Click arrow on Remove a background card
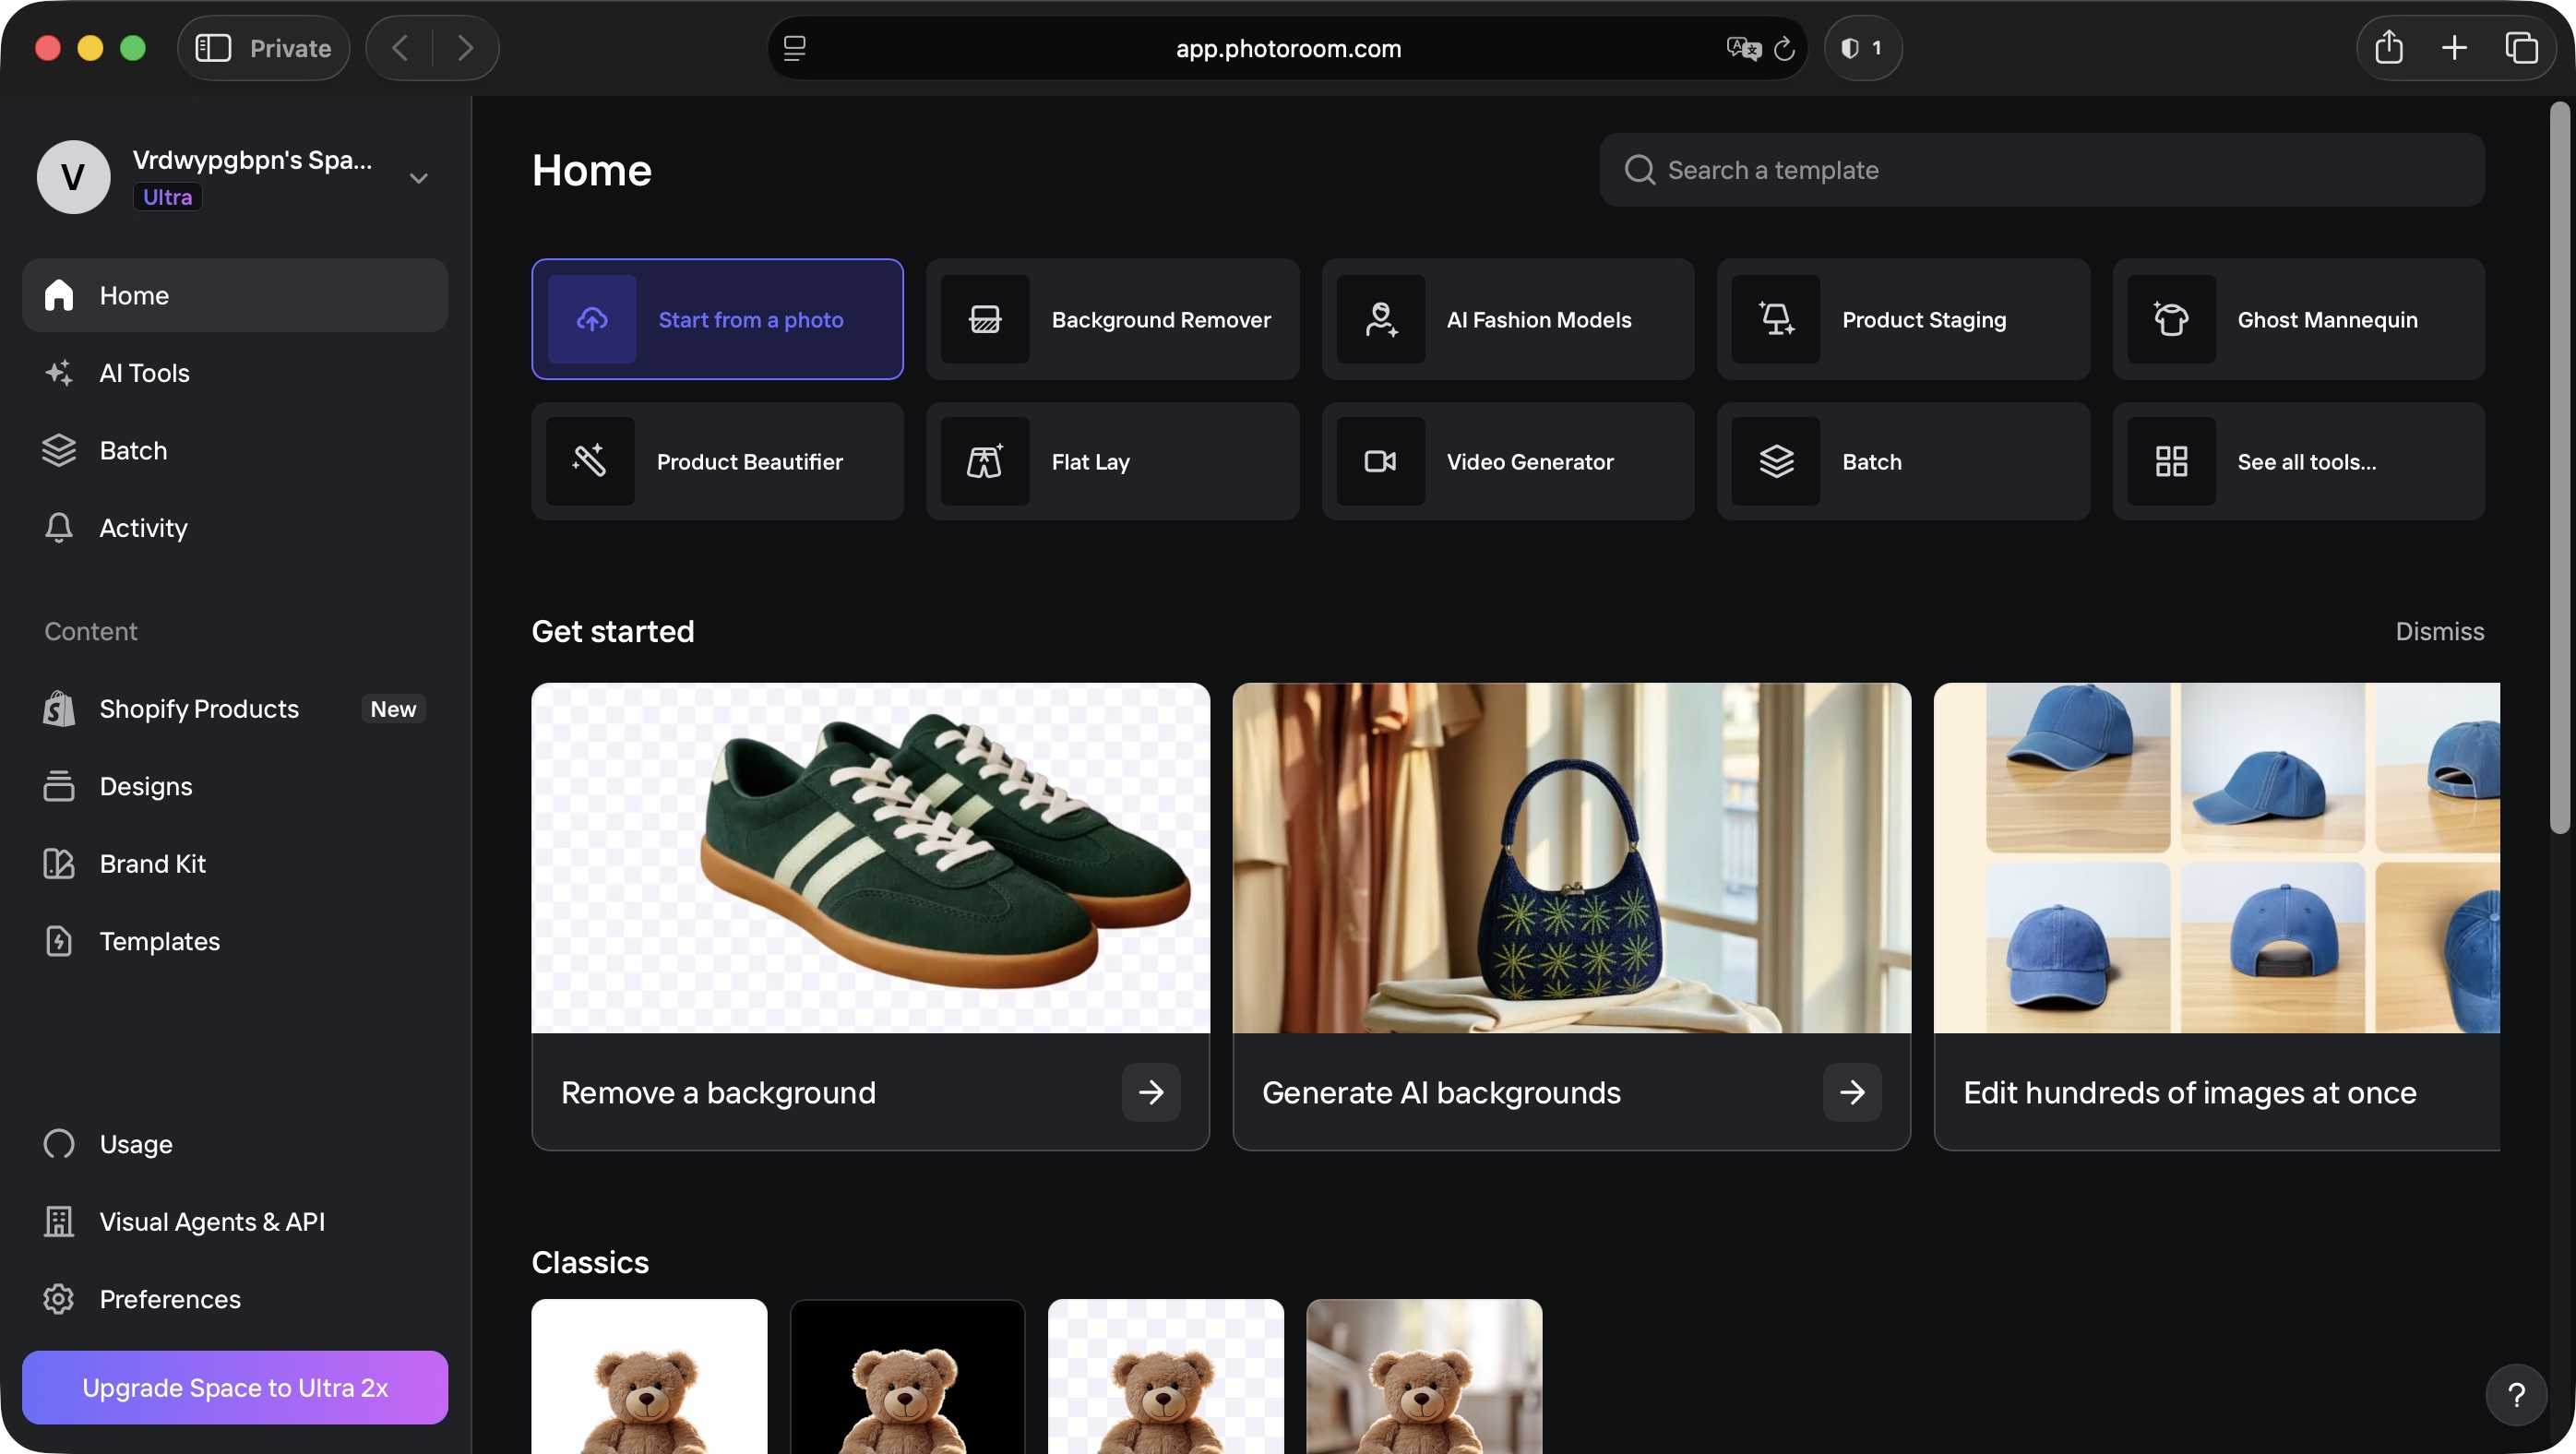2576x1454 pixels. [1151, 1092]
